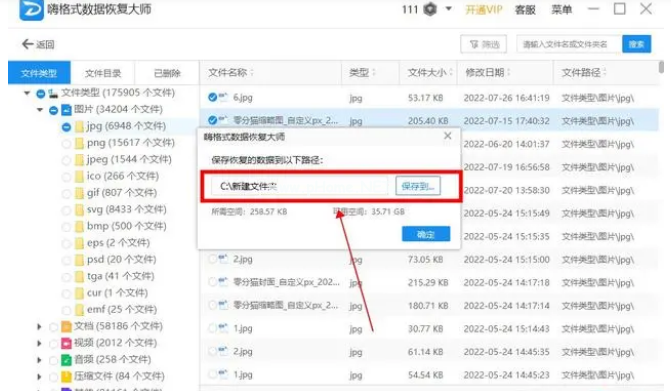Expand the 文档 (58186 个文件) node
Screen dimensions: 671x391
click(x=39, y=327)
